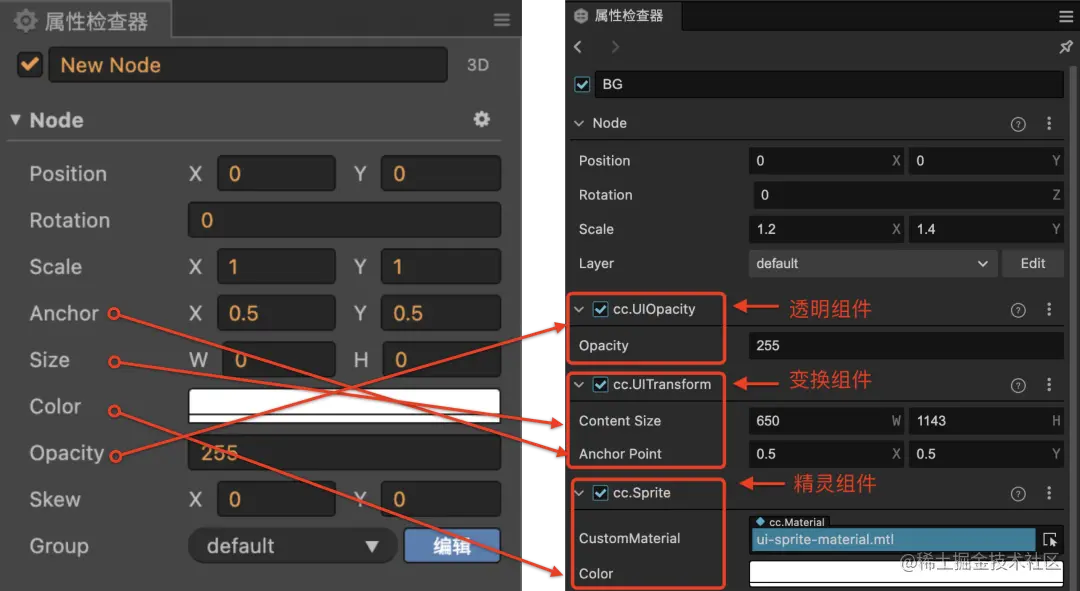Open cc.Sprite more options menu
This screenshot has height=591, width=1080.
coord(1049,493)
